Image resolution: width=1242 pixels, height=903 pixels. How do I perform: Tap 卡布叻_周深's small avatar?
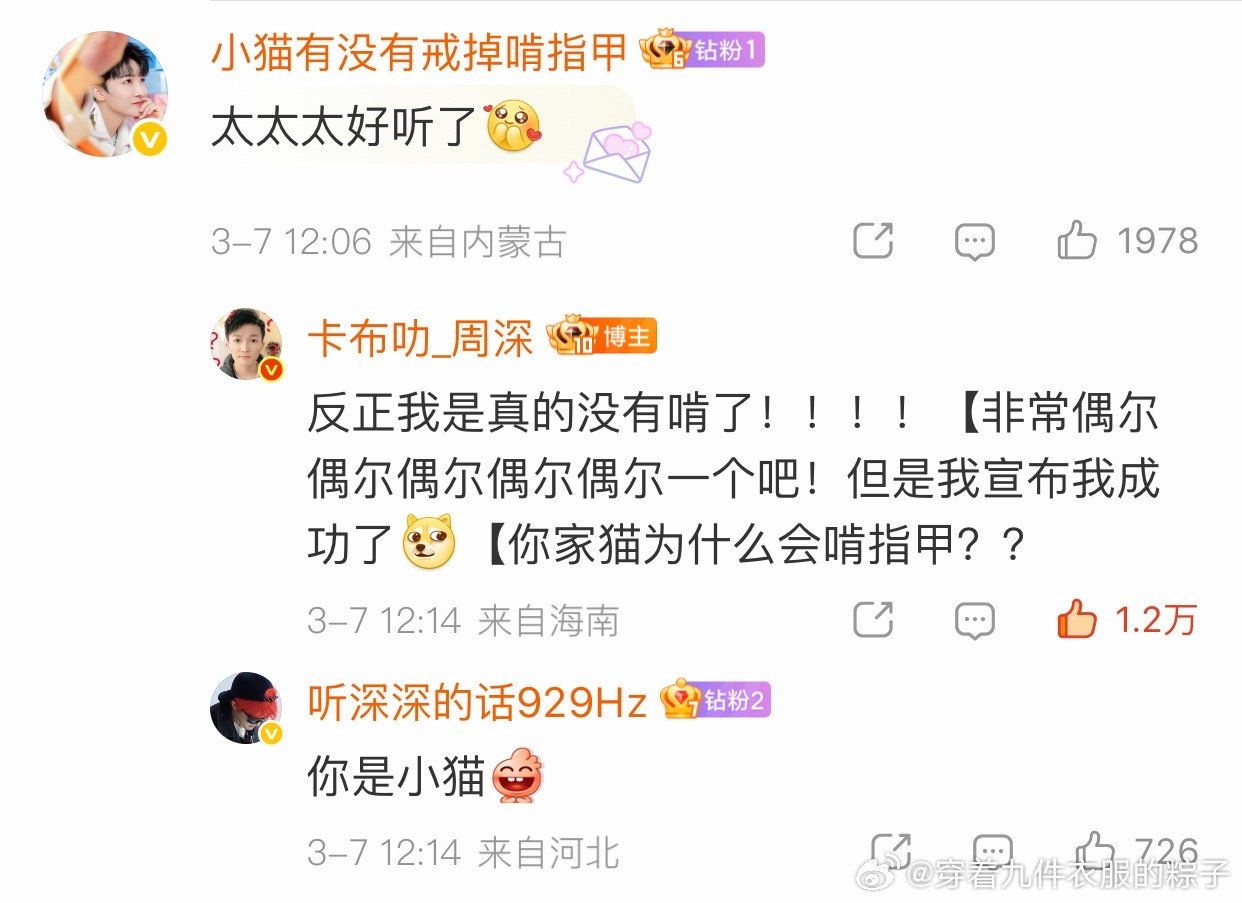(x=246, y=344)
